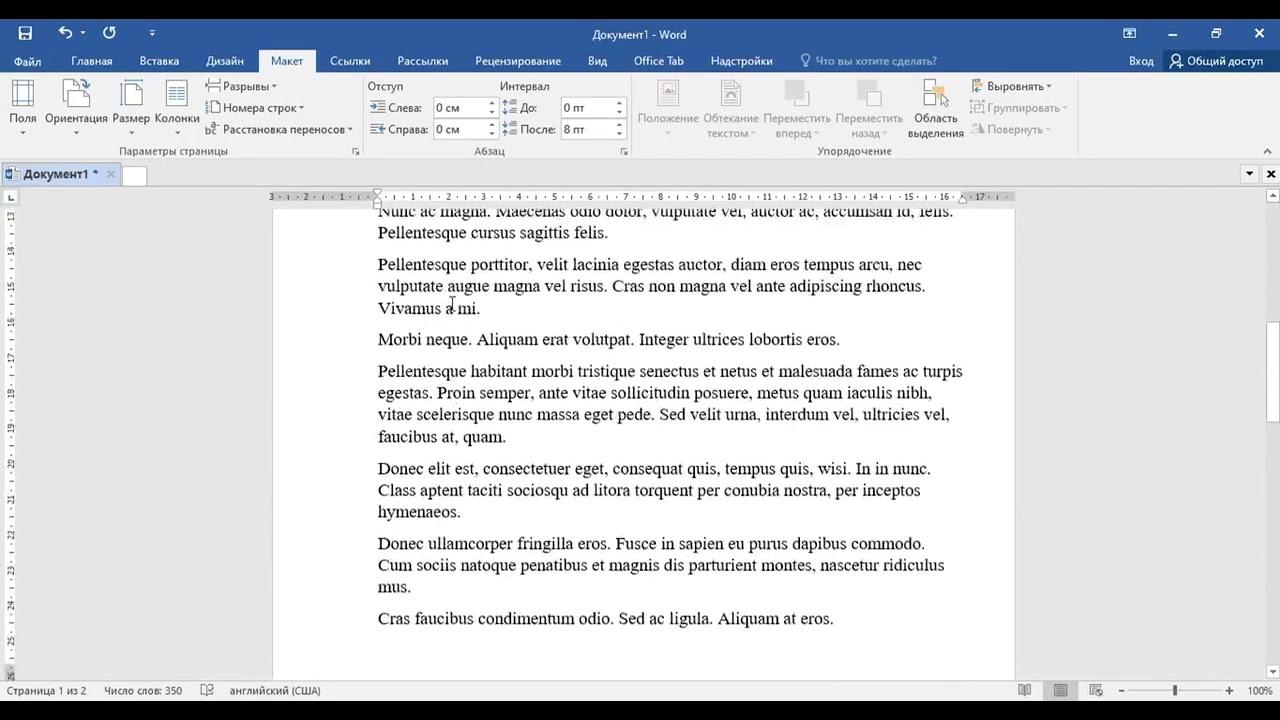Open the Файл menu
The width and height of the screenshot is (1280, 720).
[27, 61]
